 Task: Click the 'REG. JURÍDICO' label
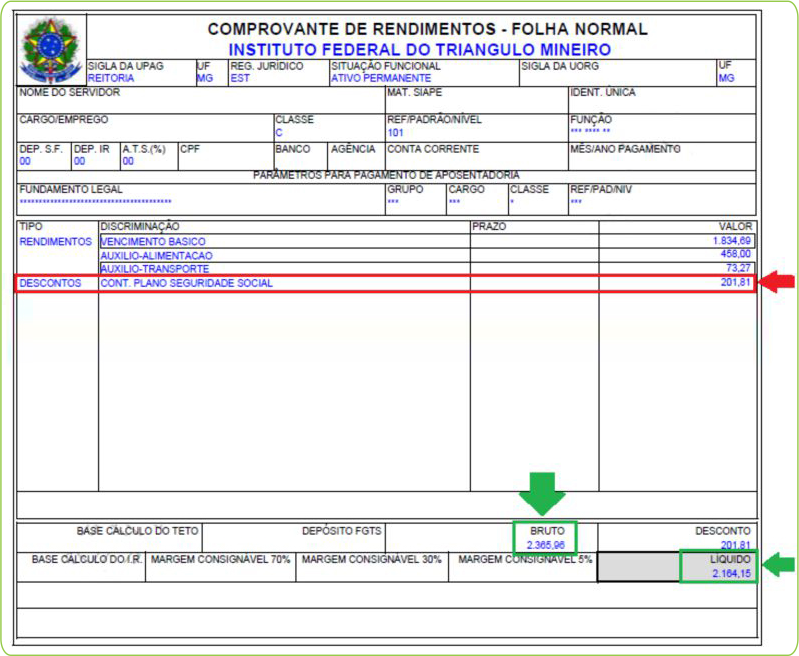(267, 66)
